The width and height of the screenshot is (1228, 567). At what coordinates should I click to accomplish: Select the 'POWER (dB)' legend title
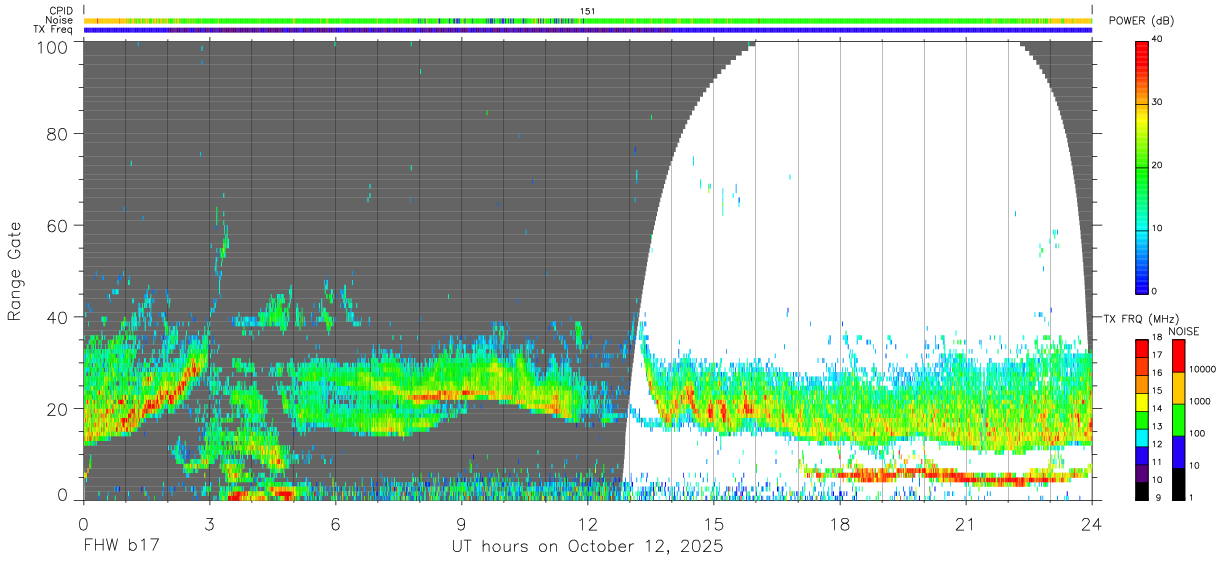point(1141,21)
